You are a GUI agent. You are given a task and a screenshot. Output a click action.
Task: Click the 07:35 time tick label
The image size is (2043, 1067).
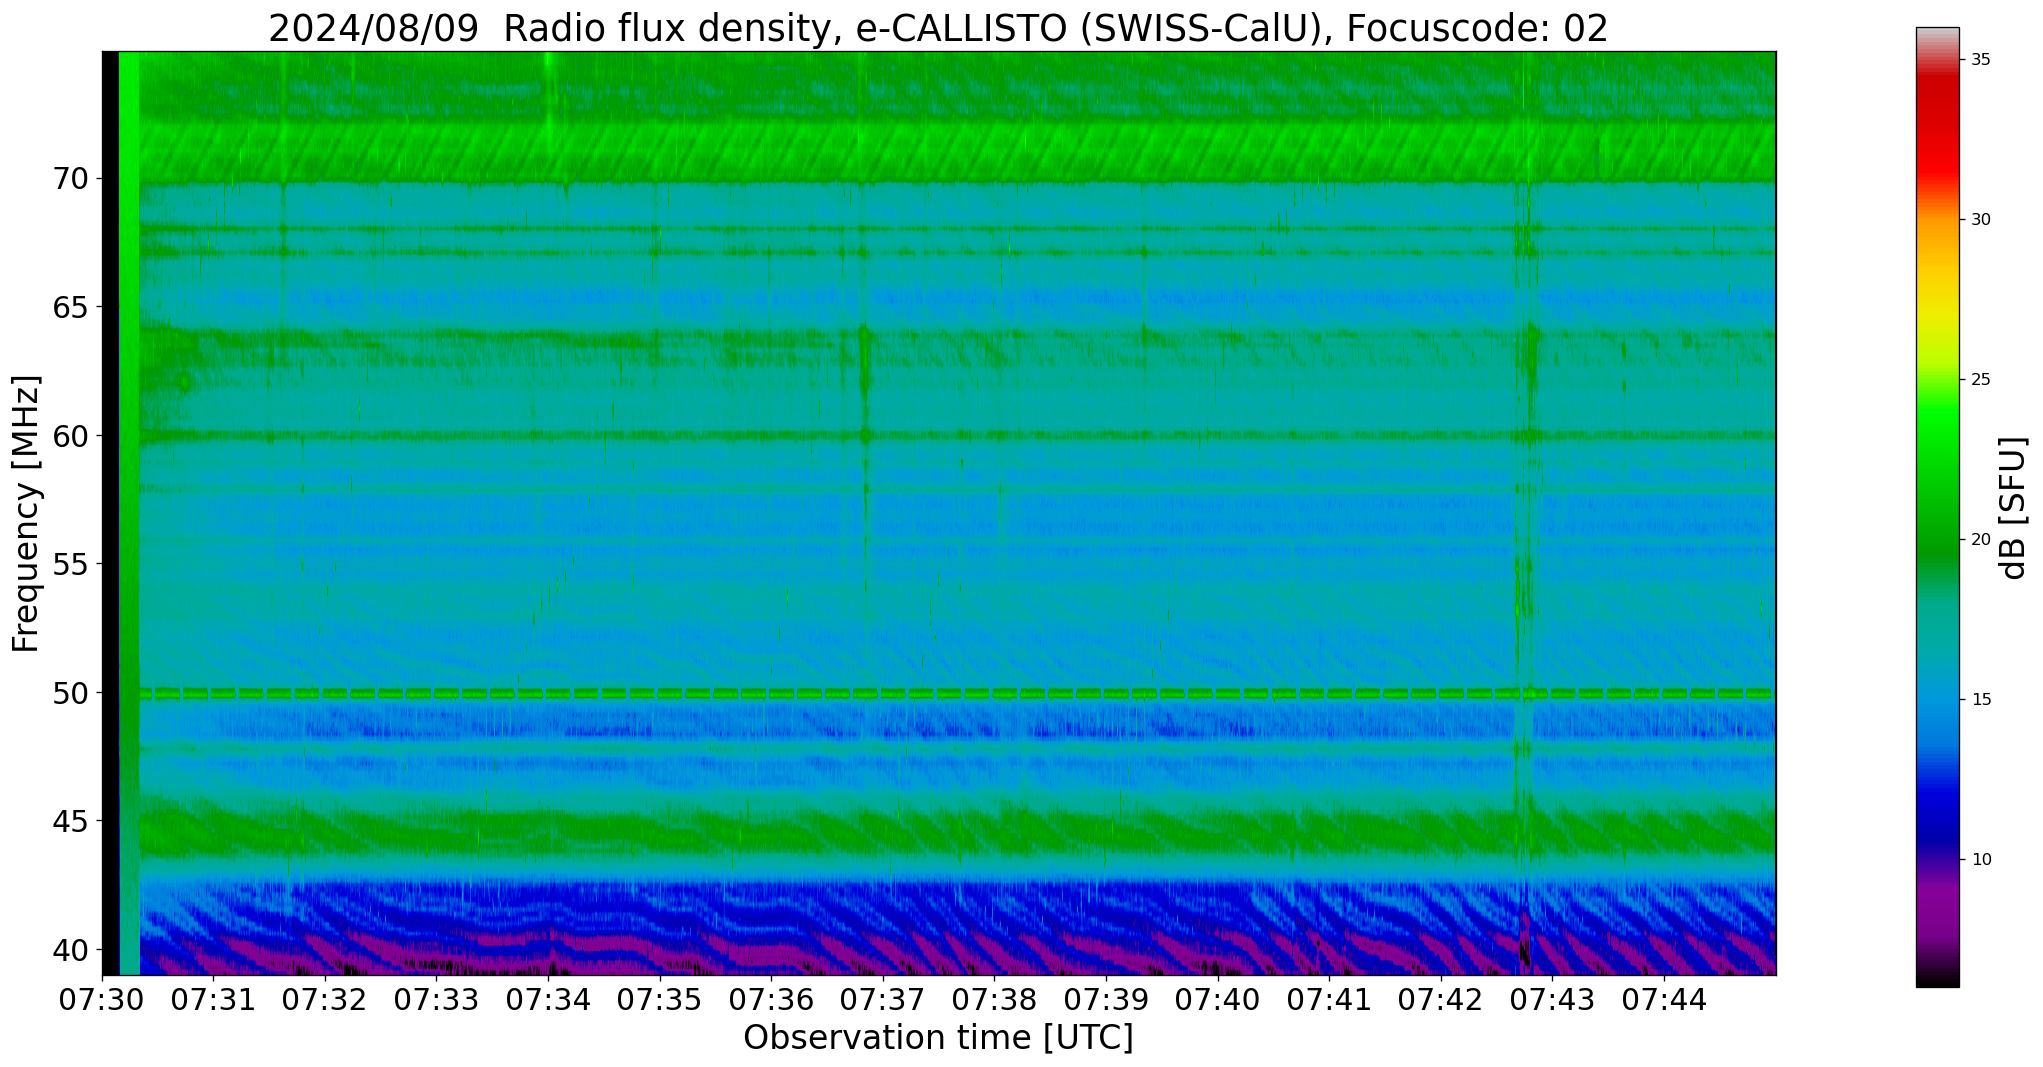coord(660,999)
